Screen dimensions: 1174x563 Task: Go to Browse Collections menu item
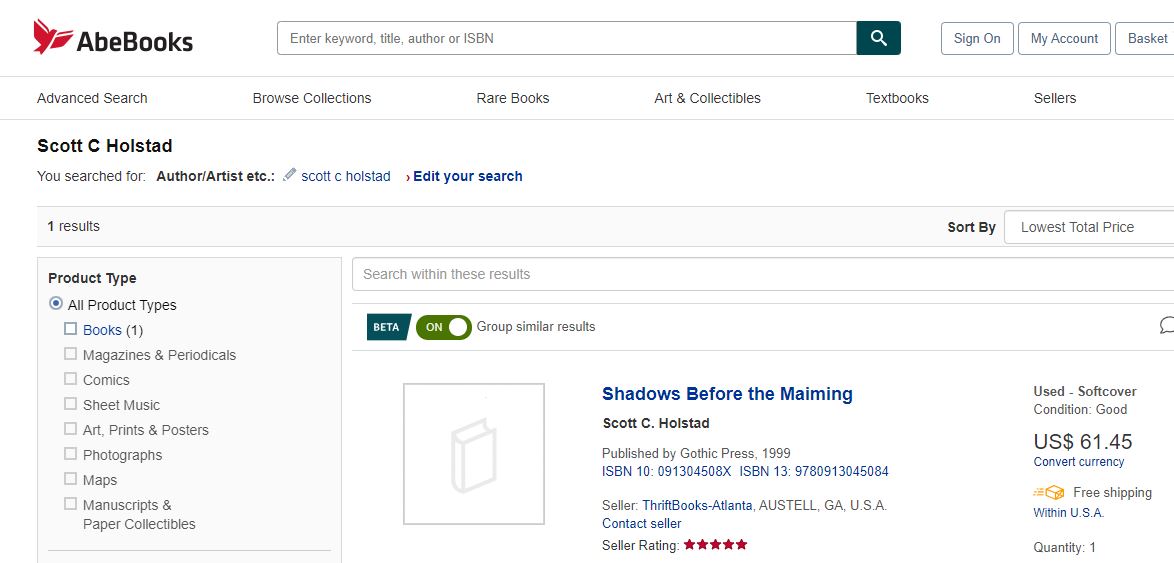(312, 98)
